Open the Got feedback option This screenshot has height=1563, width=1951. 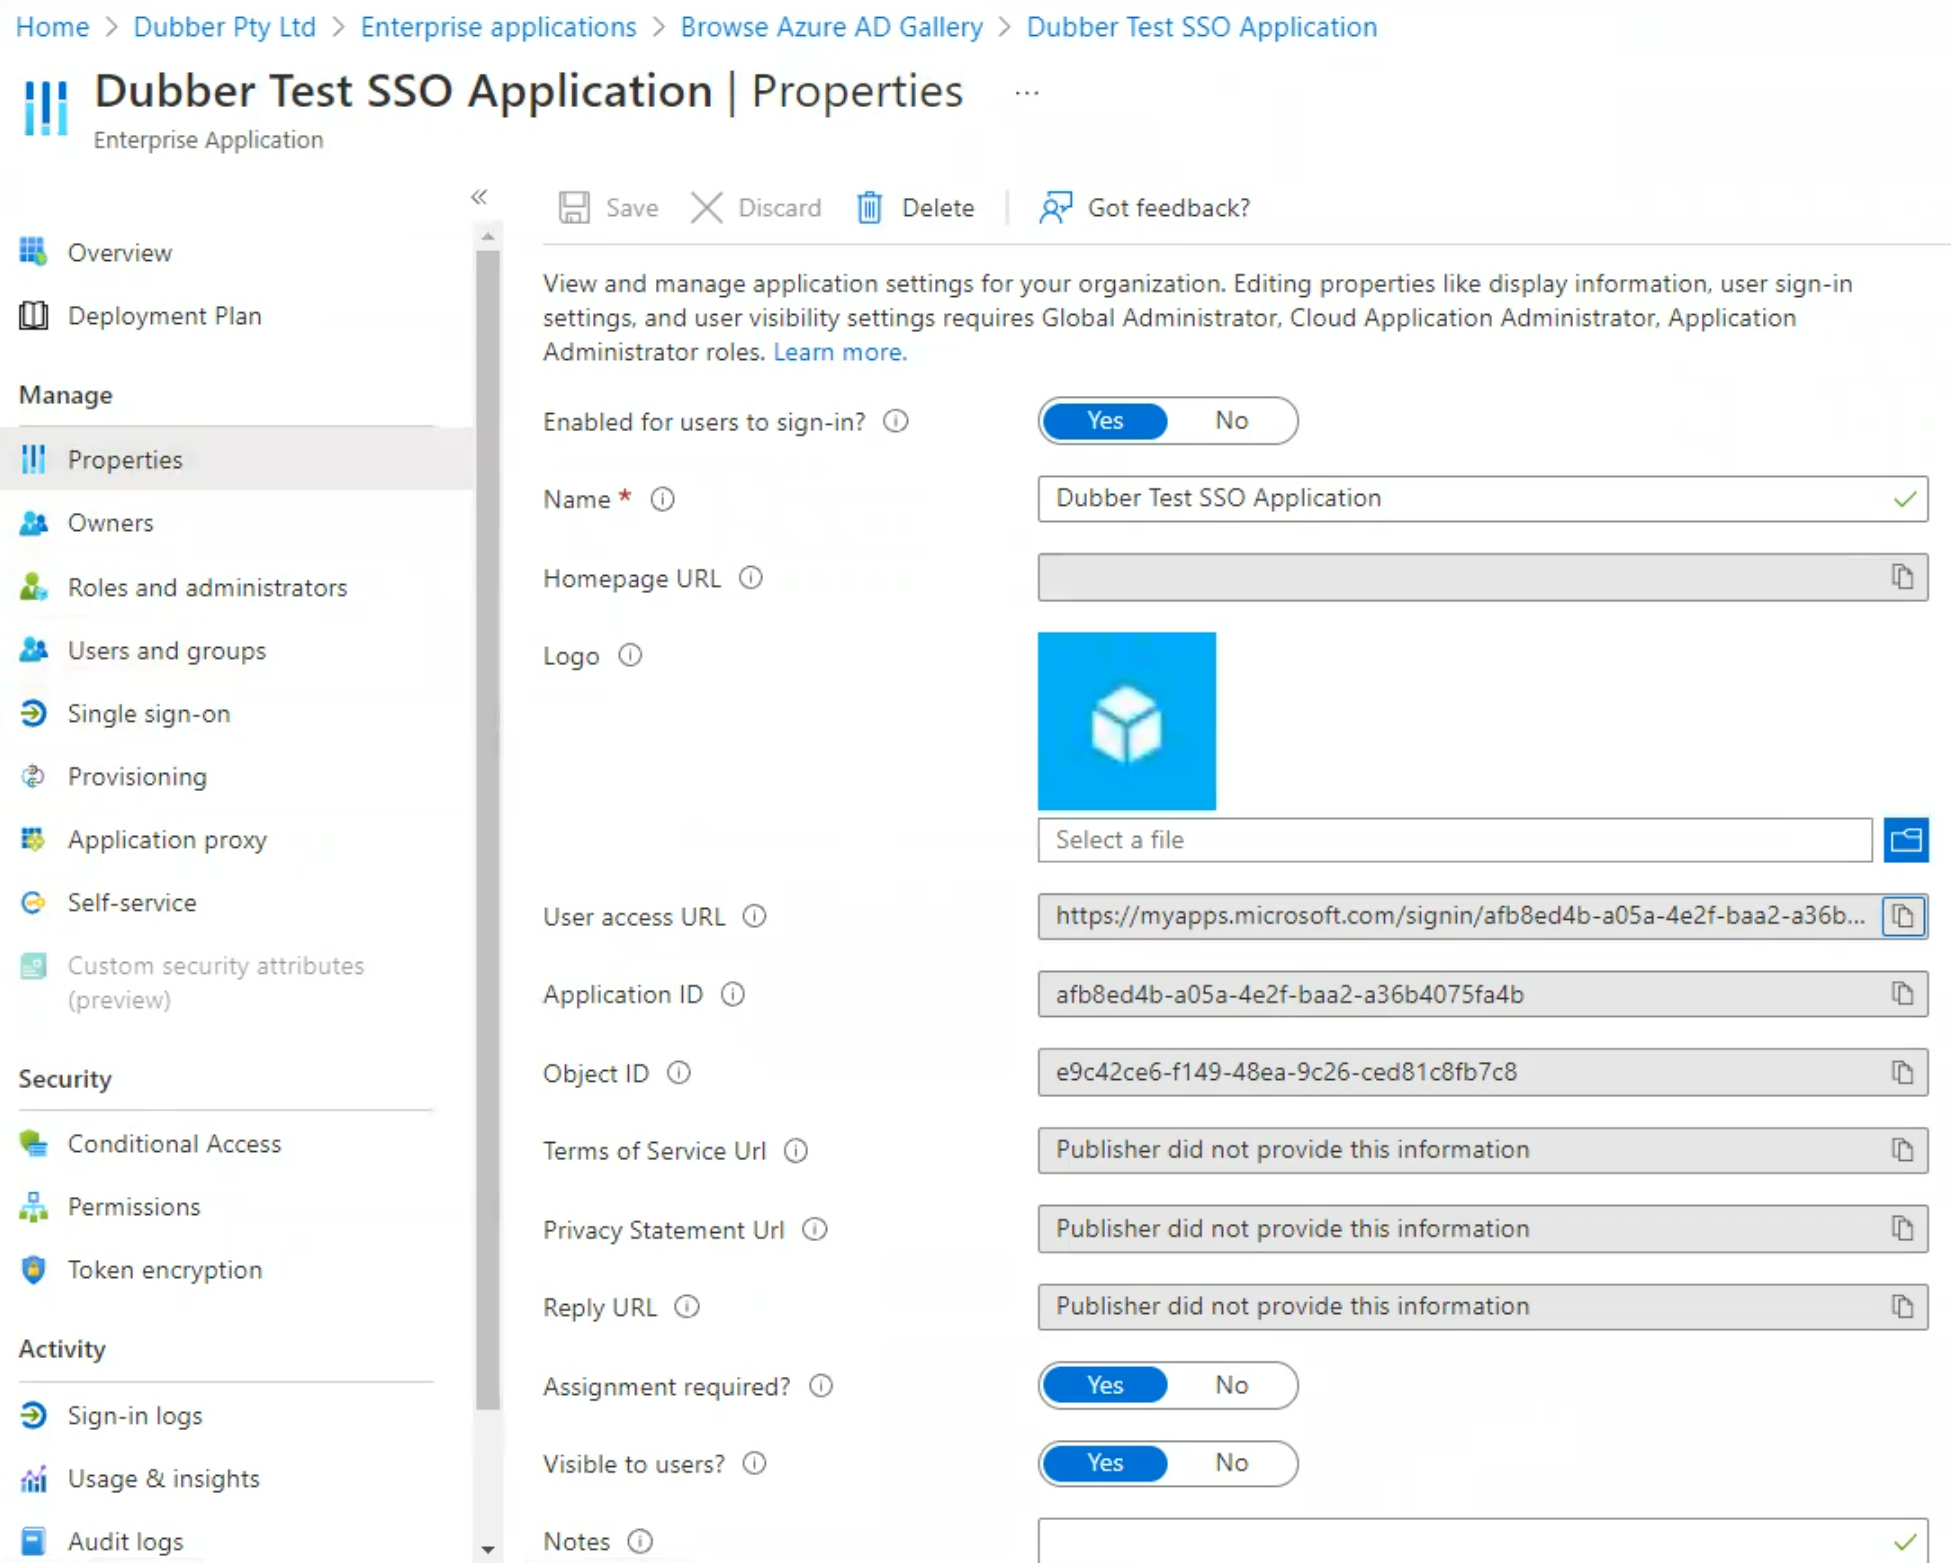[1145, 207]
